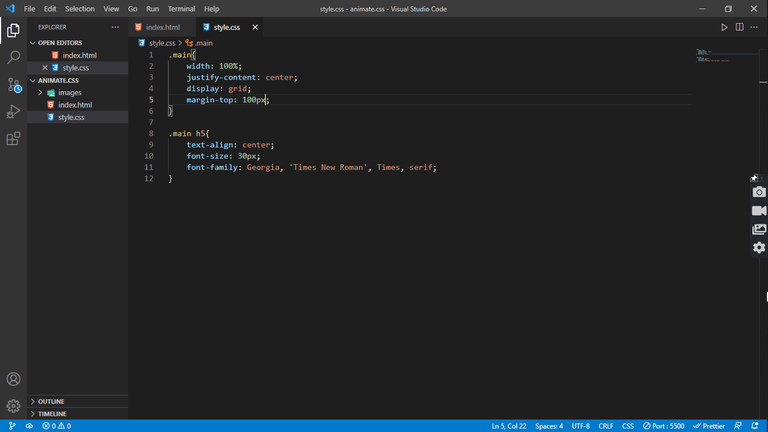Click the '.main h5{' selector line
The width and height of the screenshot is (768, 432).
click(189, 134)
